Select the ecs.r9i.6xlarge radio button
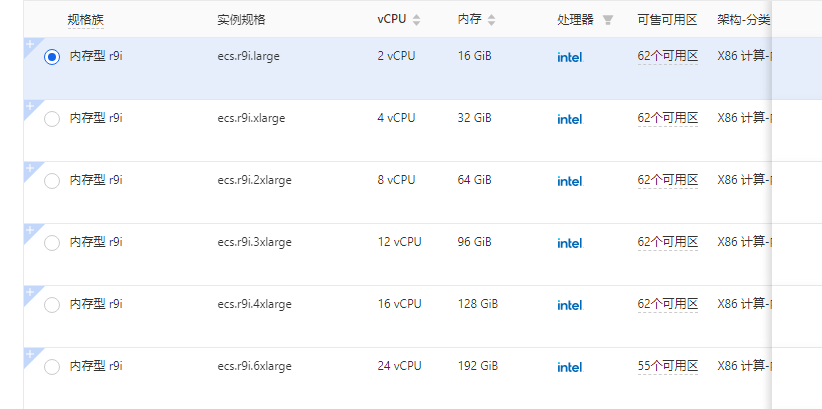 (x=52, y=367)
